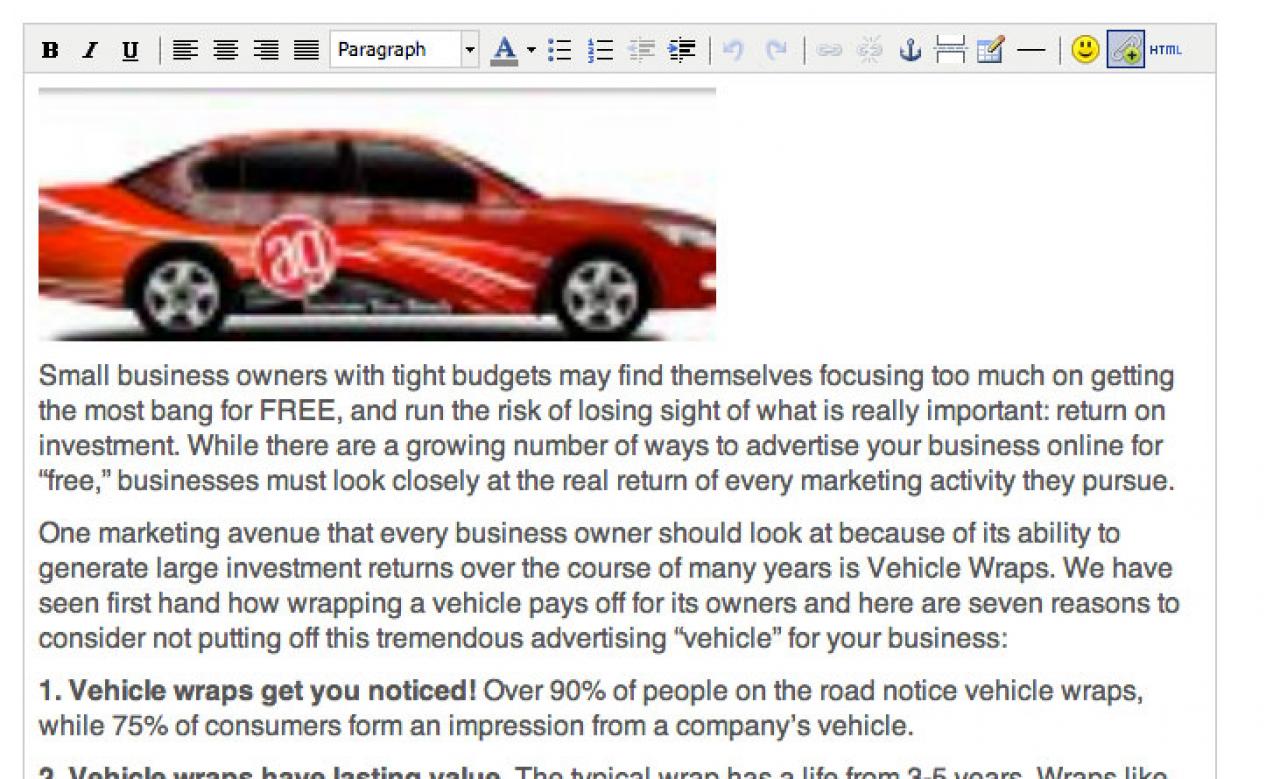The width and height of the screenshot is (1280, 779).
Task: Insert a hyperlink (chain icon)
Action: (829, 49)
